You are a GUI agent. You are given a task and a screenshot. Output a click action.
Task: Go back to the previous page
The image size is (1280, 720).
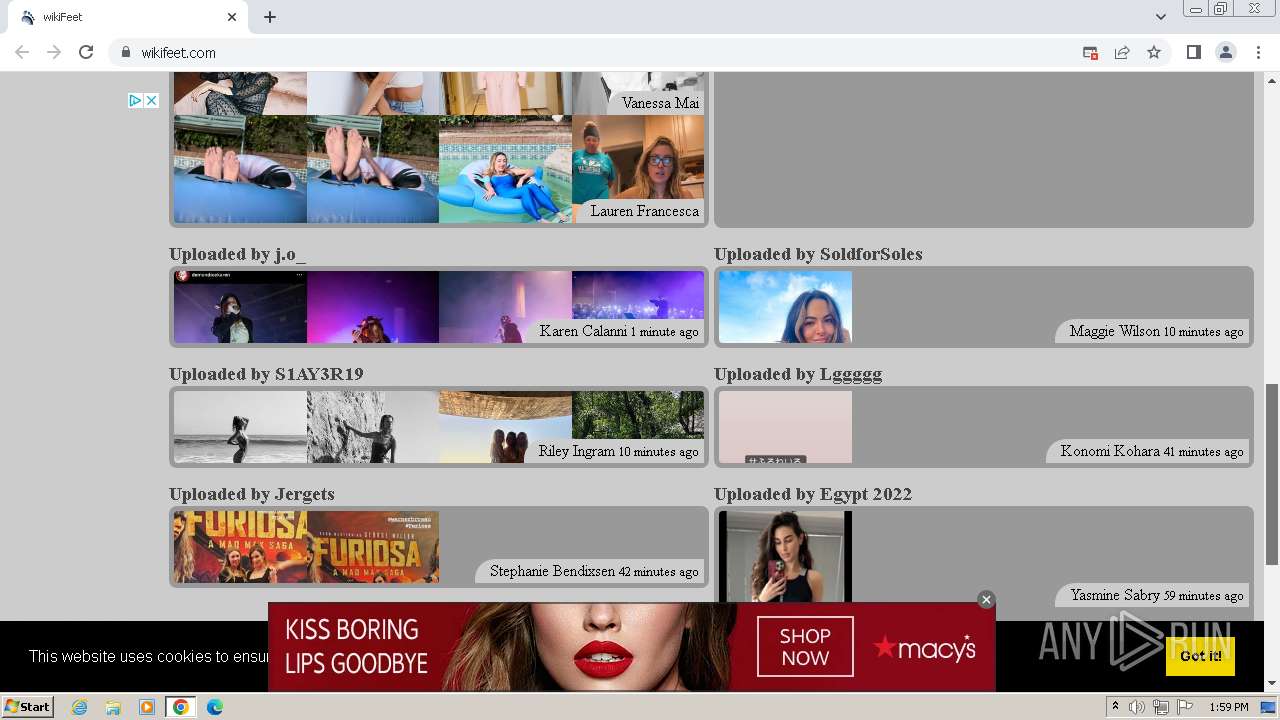[22, 53]
